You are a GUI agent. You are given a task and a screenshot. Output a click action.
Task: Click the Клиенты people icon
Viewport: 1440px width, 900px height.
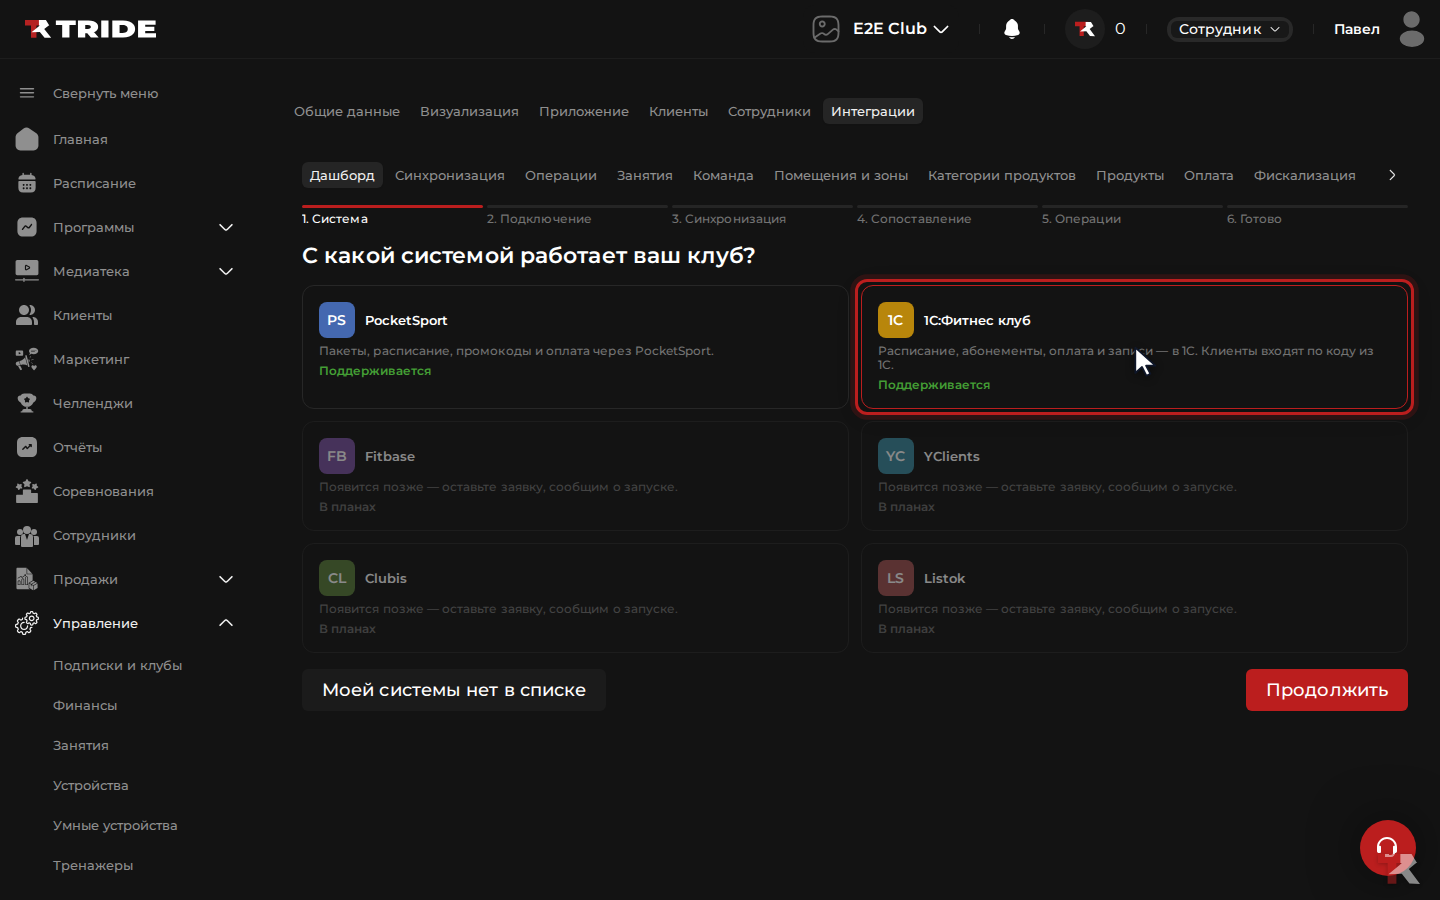[x=27, y=315]
